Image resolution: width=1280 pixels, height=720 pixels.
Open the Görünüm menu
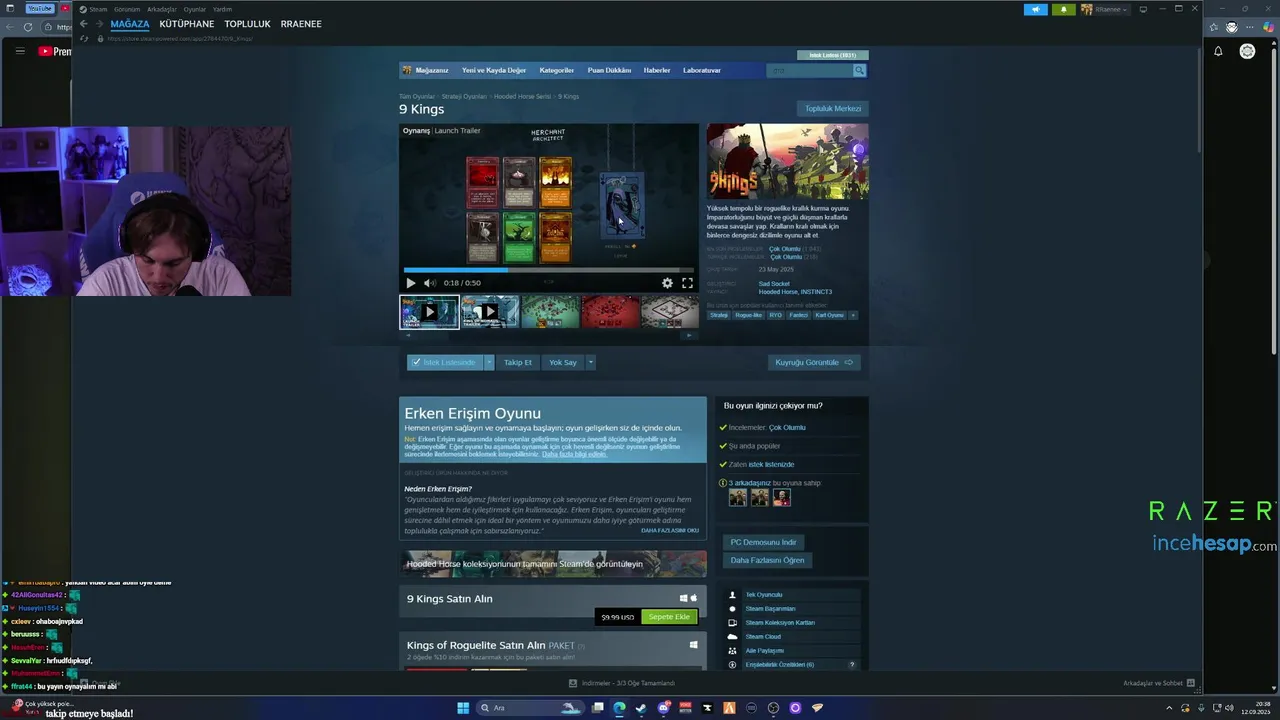point(127,9)
